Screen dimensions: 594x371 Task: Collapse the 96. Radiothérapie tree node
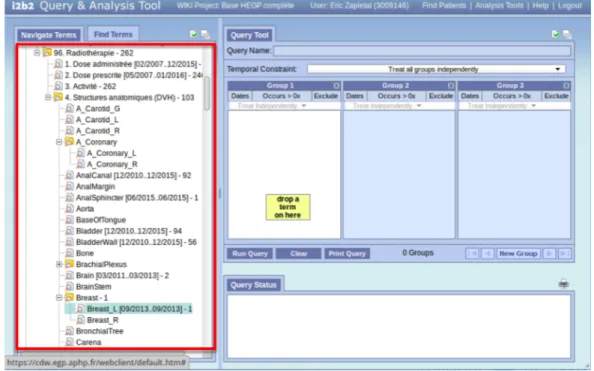coord(37,53)
